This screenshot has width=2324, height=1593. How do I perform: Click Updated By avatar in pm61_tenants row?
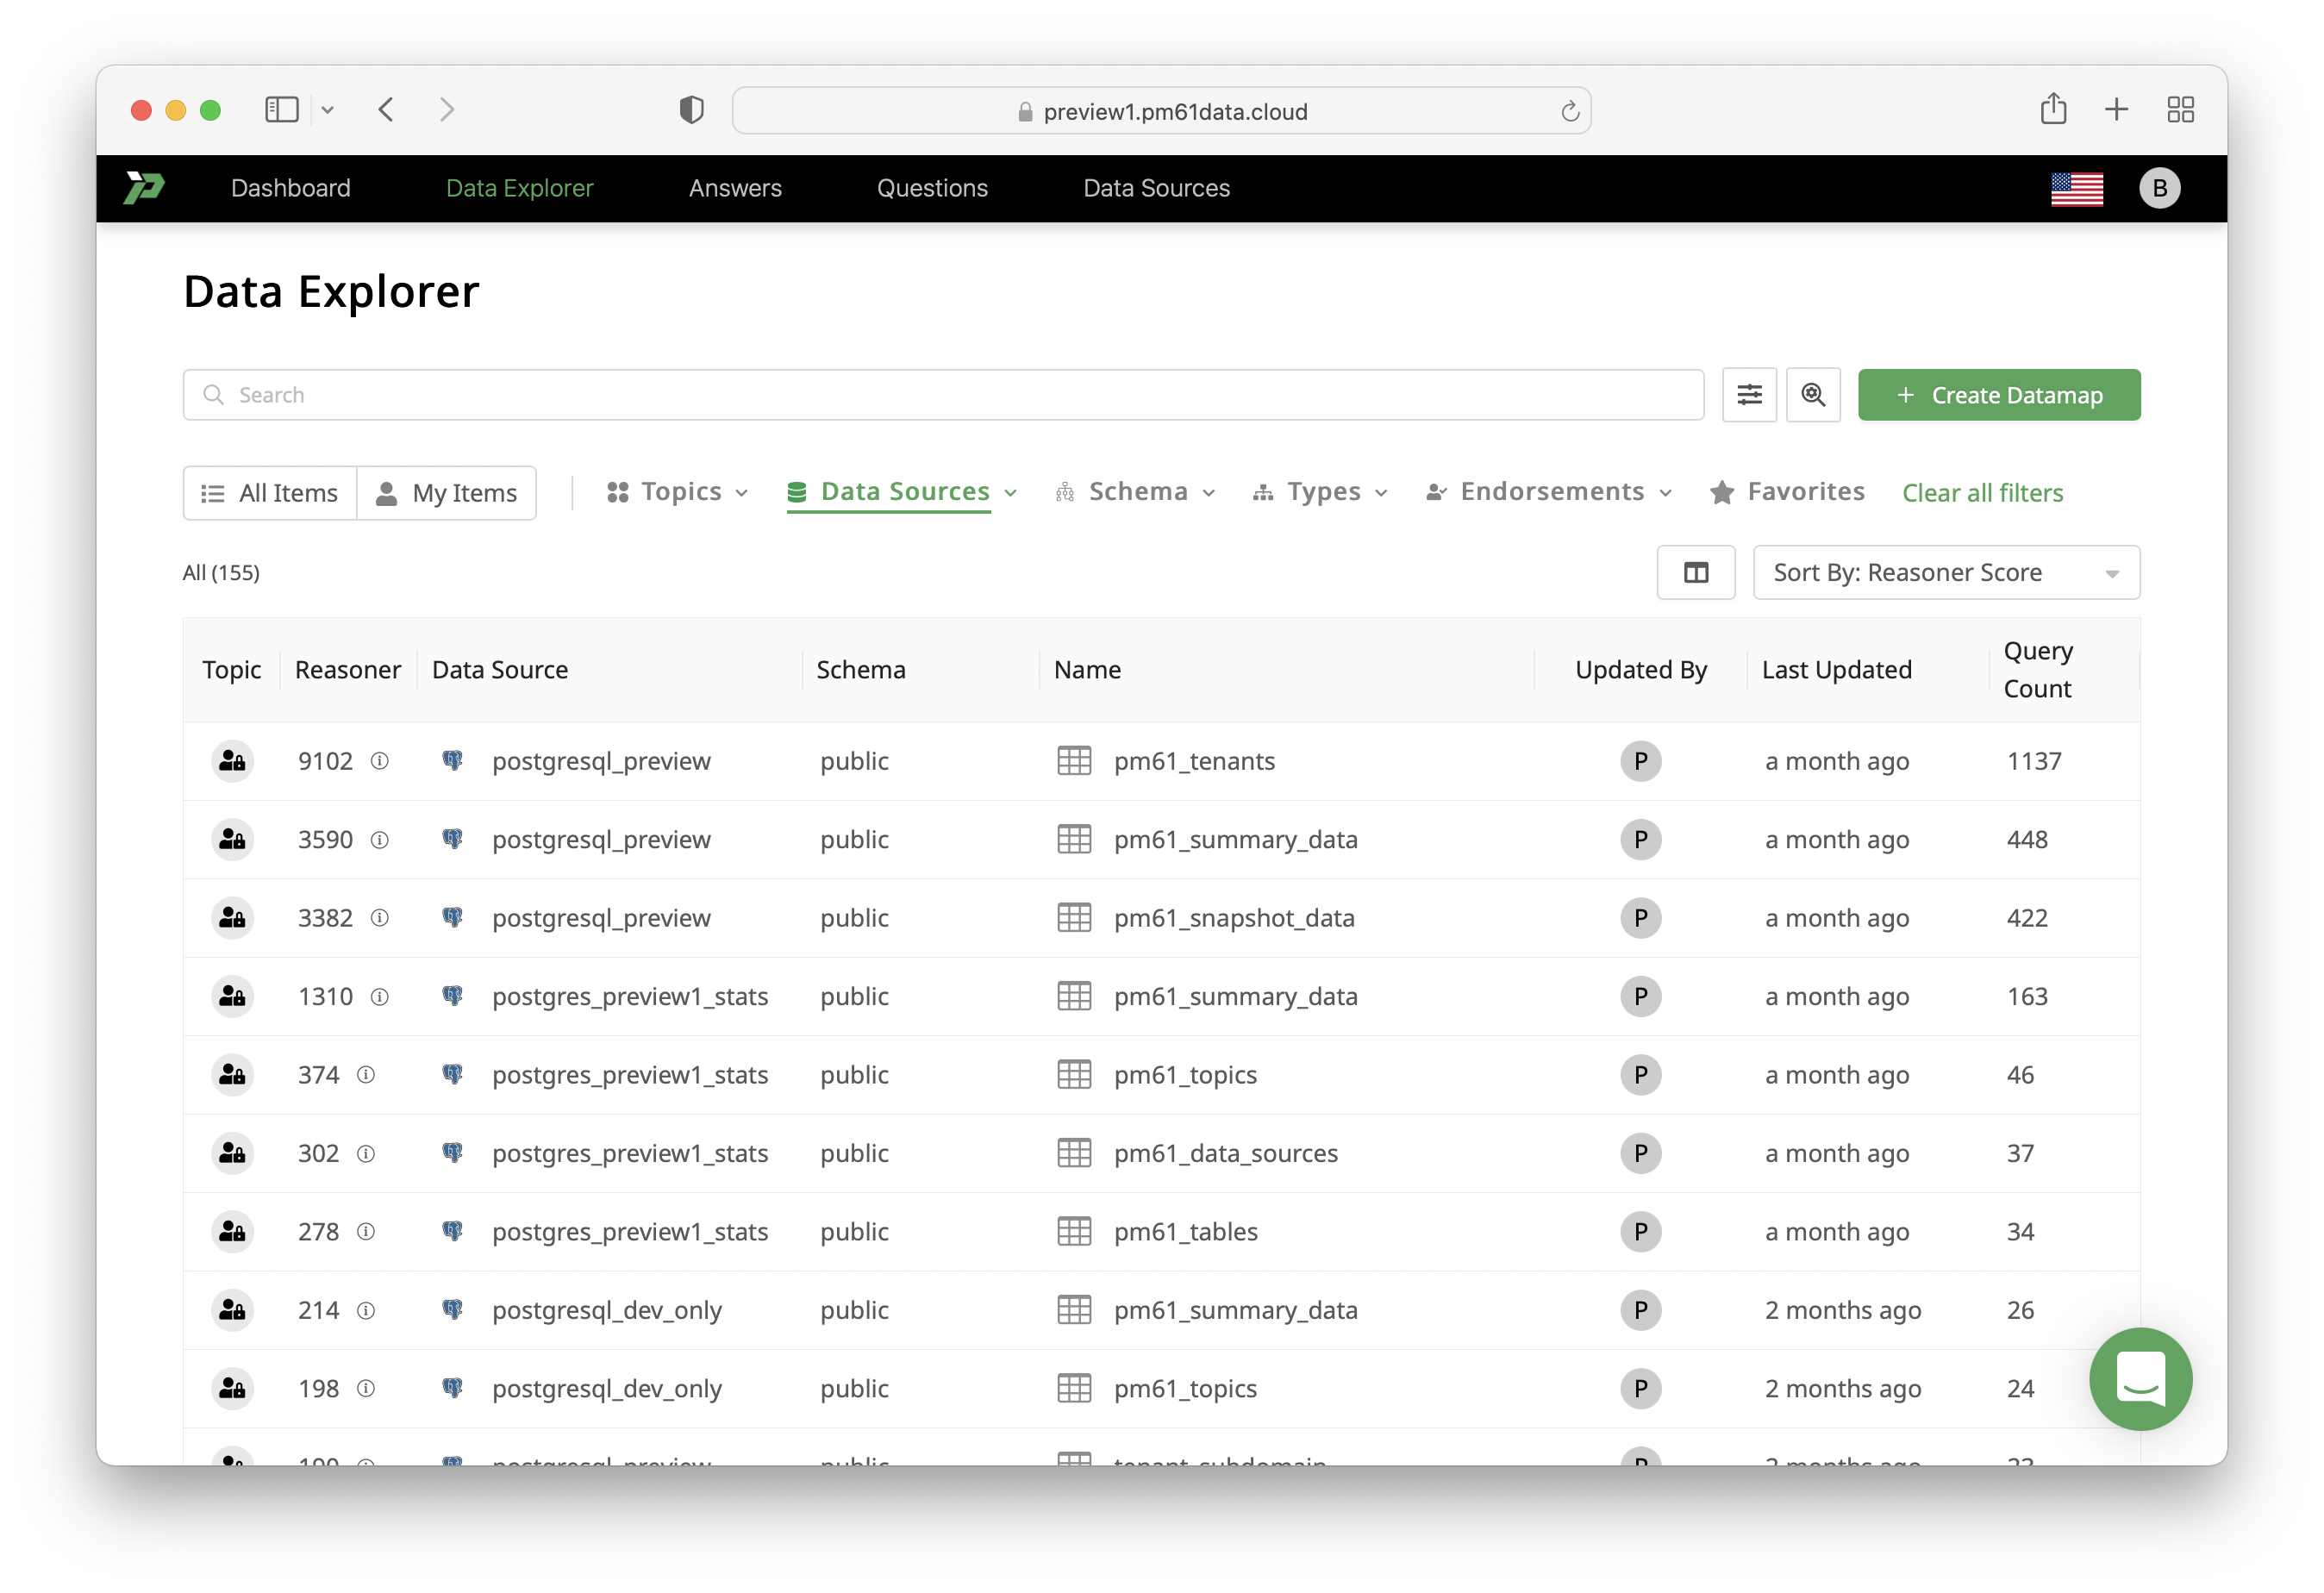[1640, 761]
